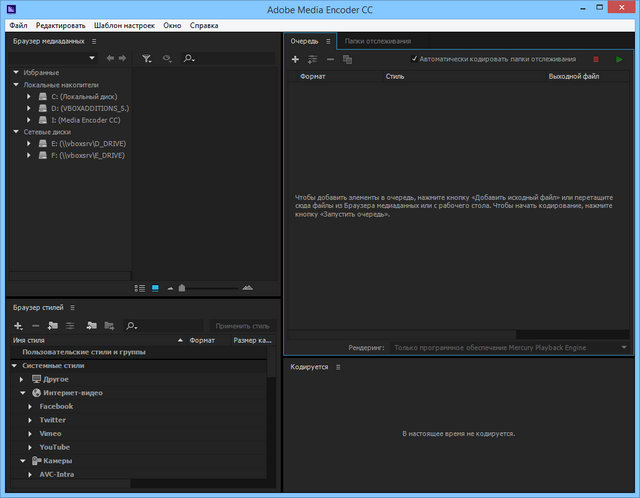Open the Окно menu

point(172,26)
